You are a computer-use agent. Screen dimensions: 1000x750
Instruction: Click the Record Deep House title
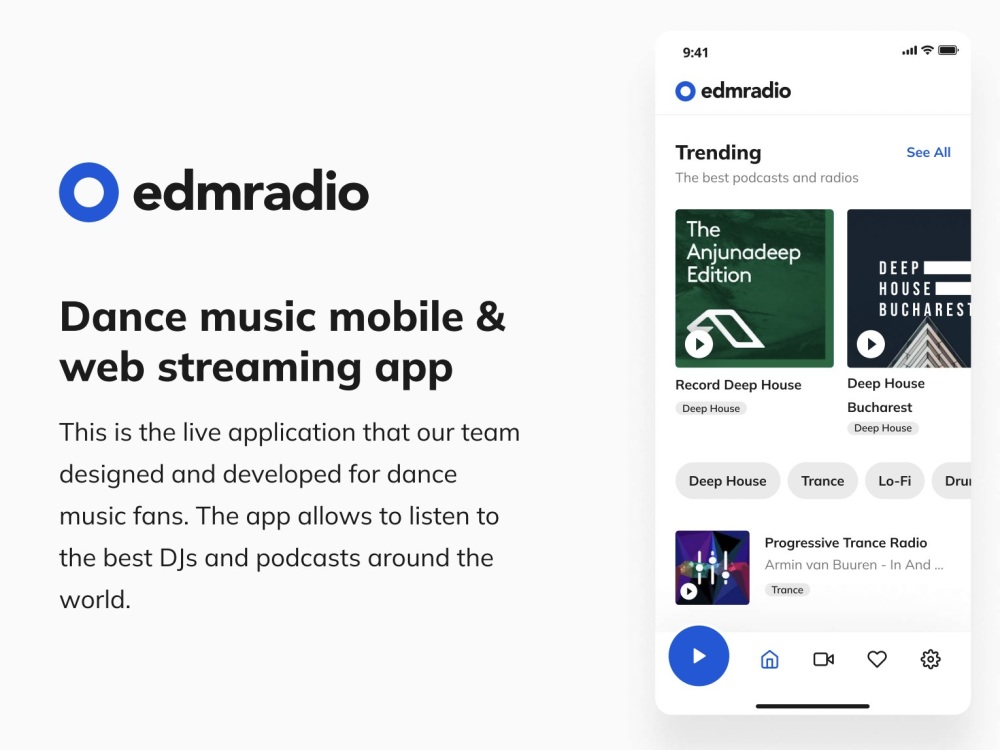click(739, 385)
